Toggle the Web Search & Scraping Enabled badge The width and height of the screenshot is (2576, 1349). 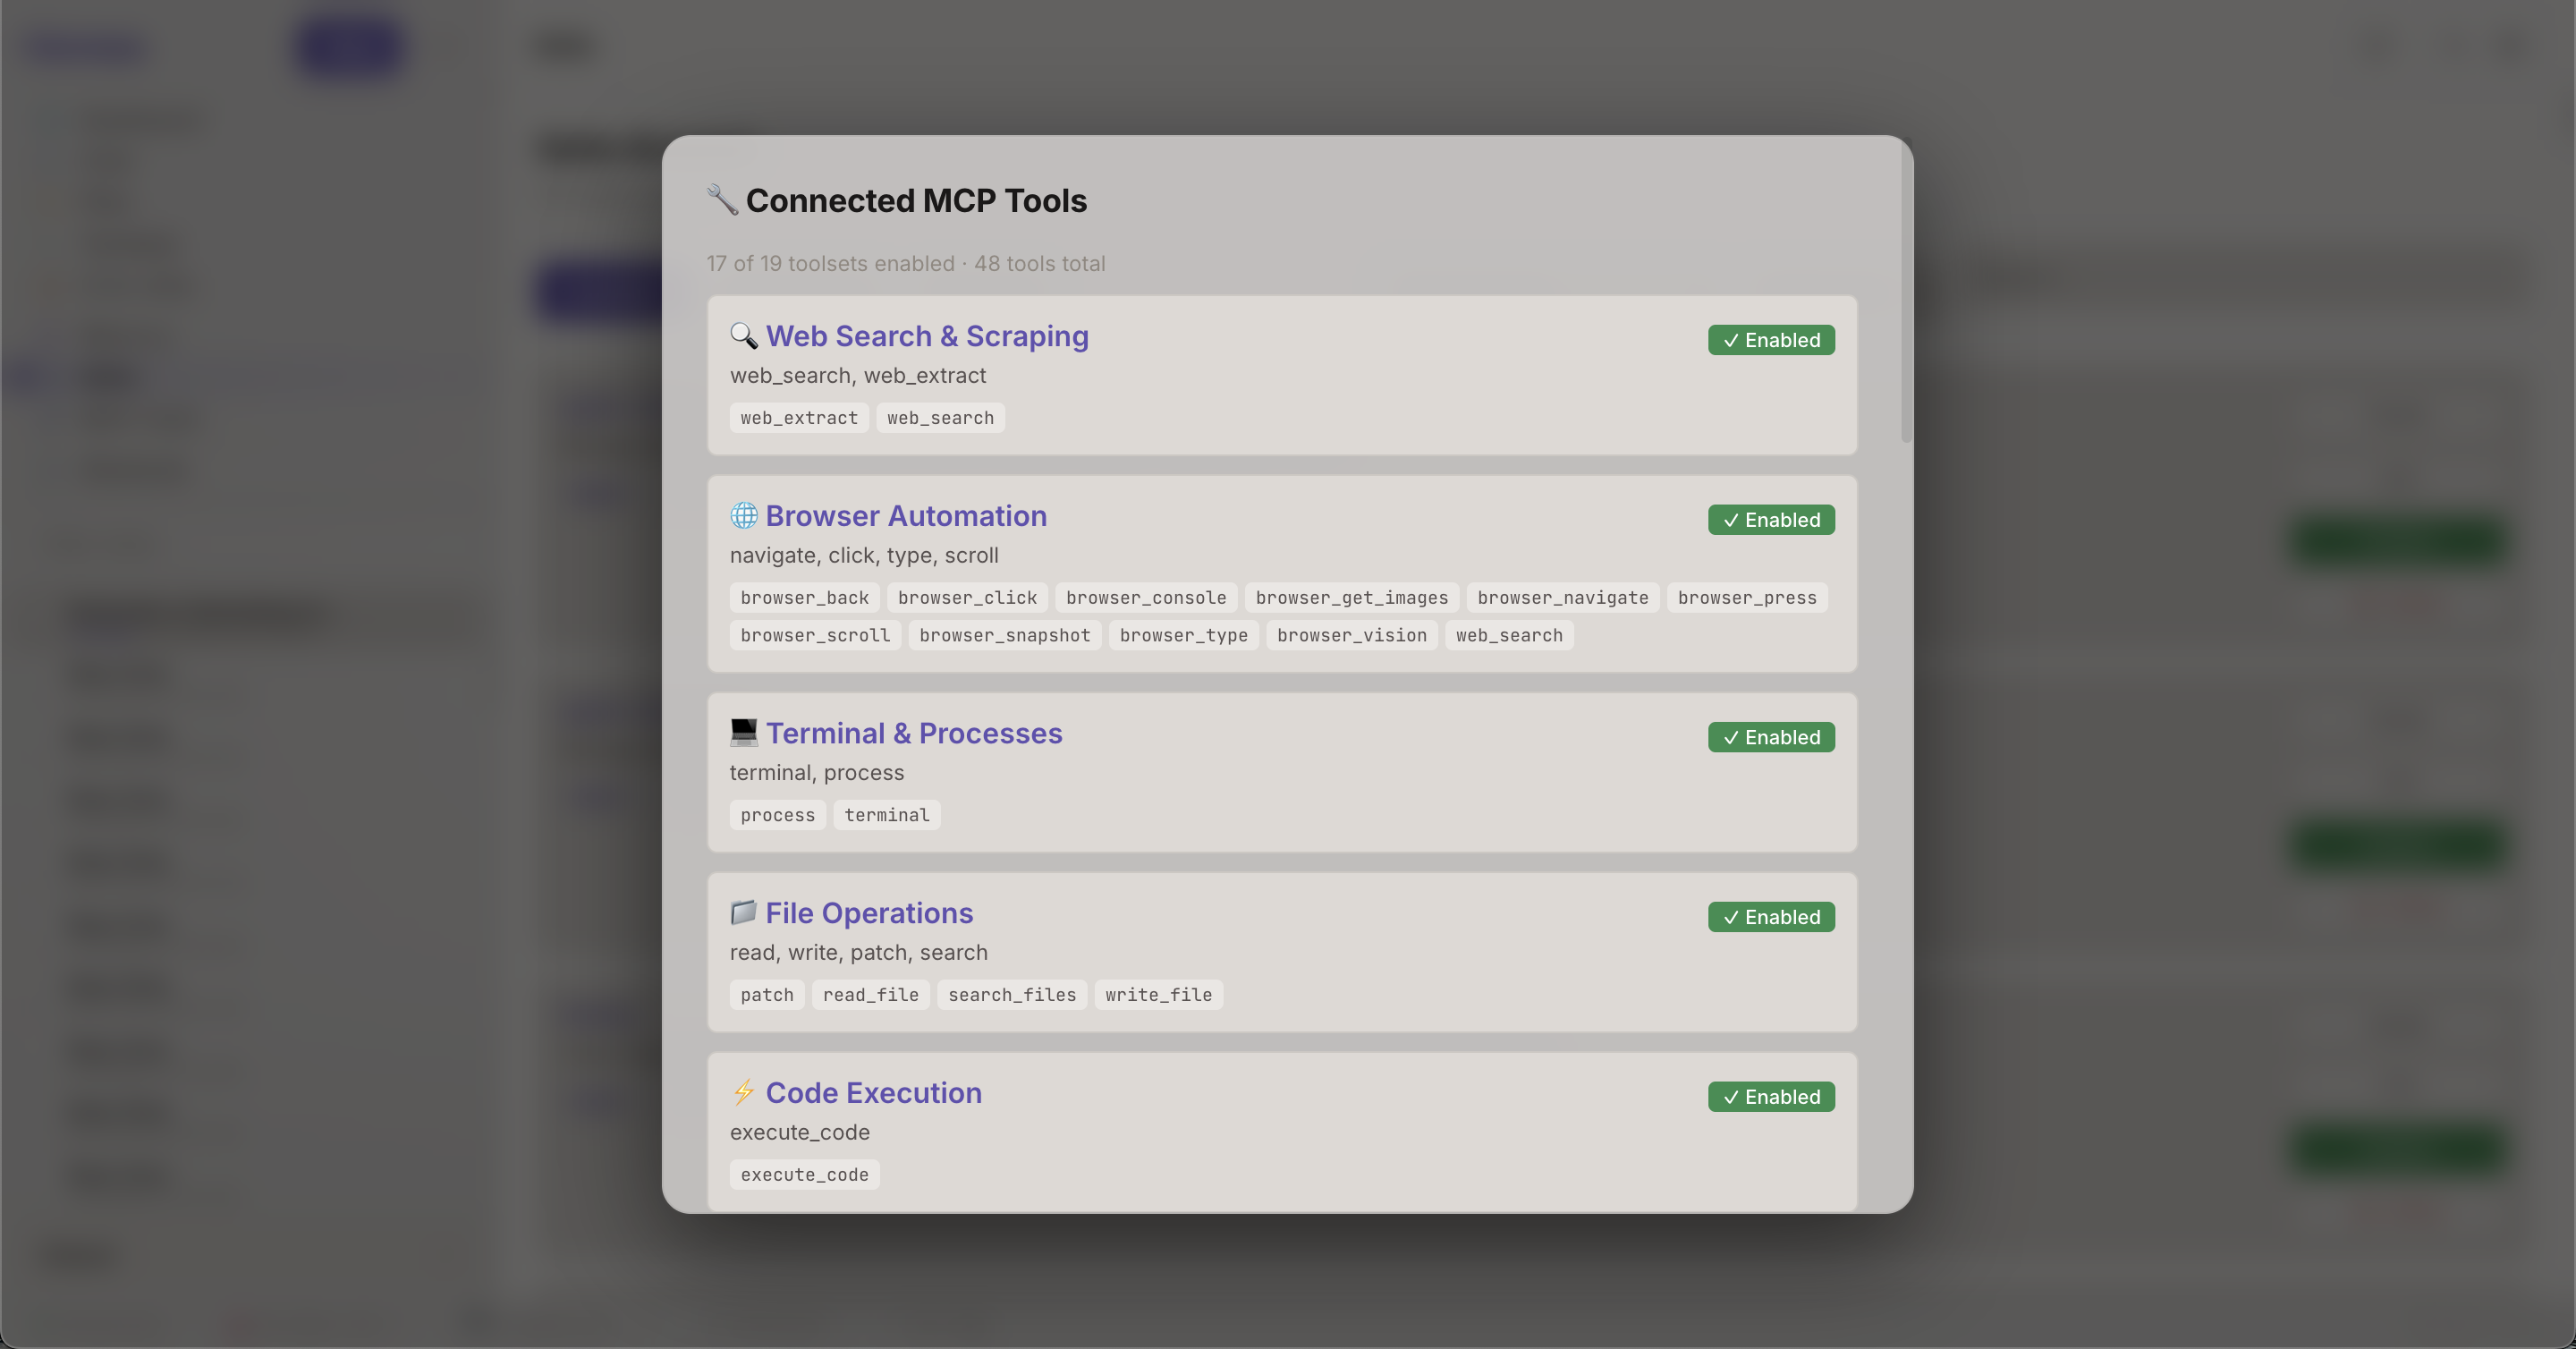click(1770, 340)
